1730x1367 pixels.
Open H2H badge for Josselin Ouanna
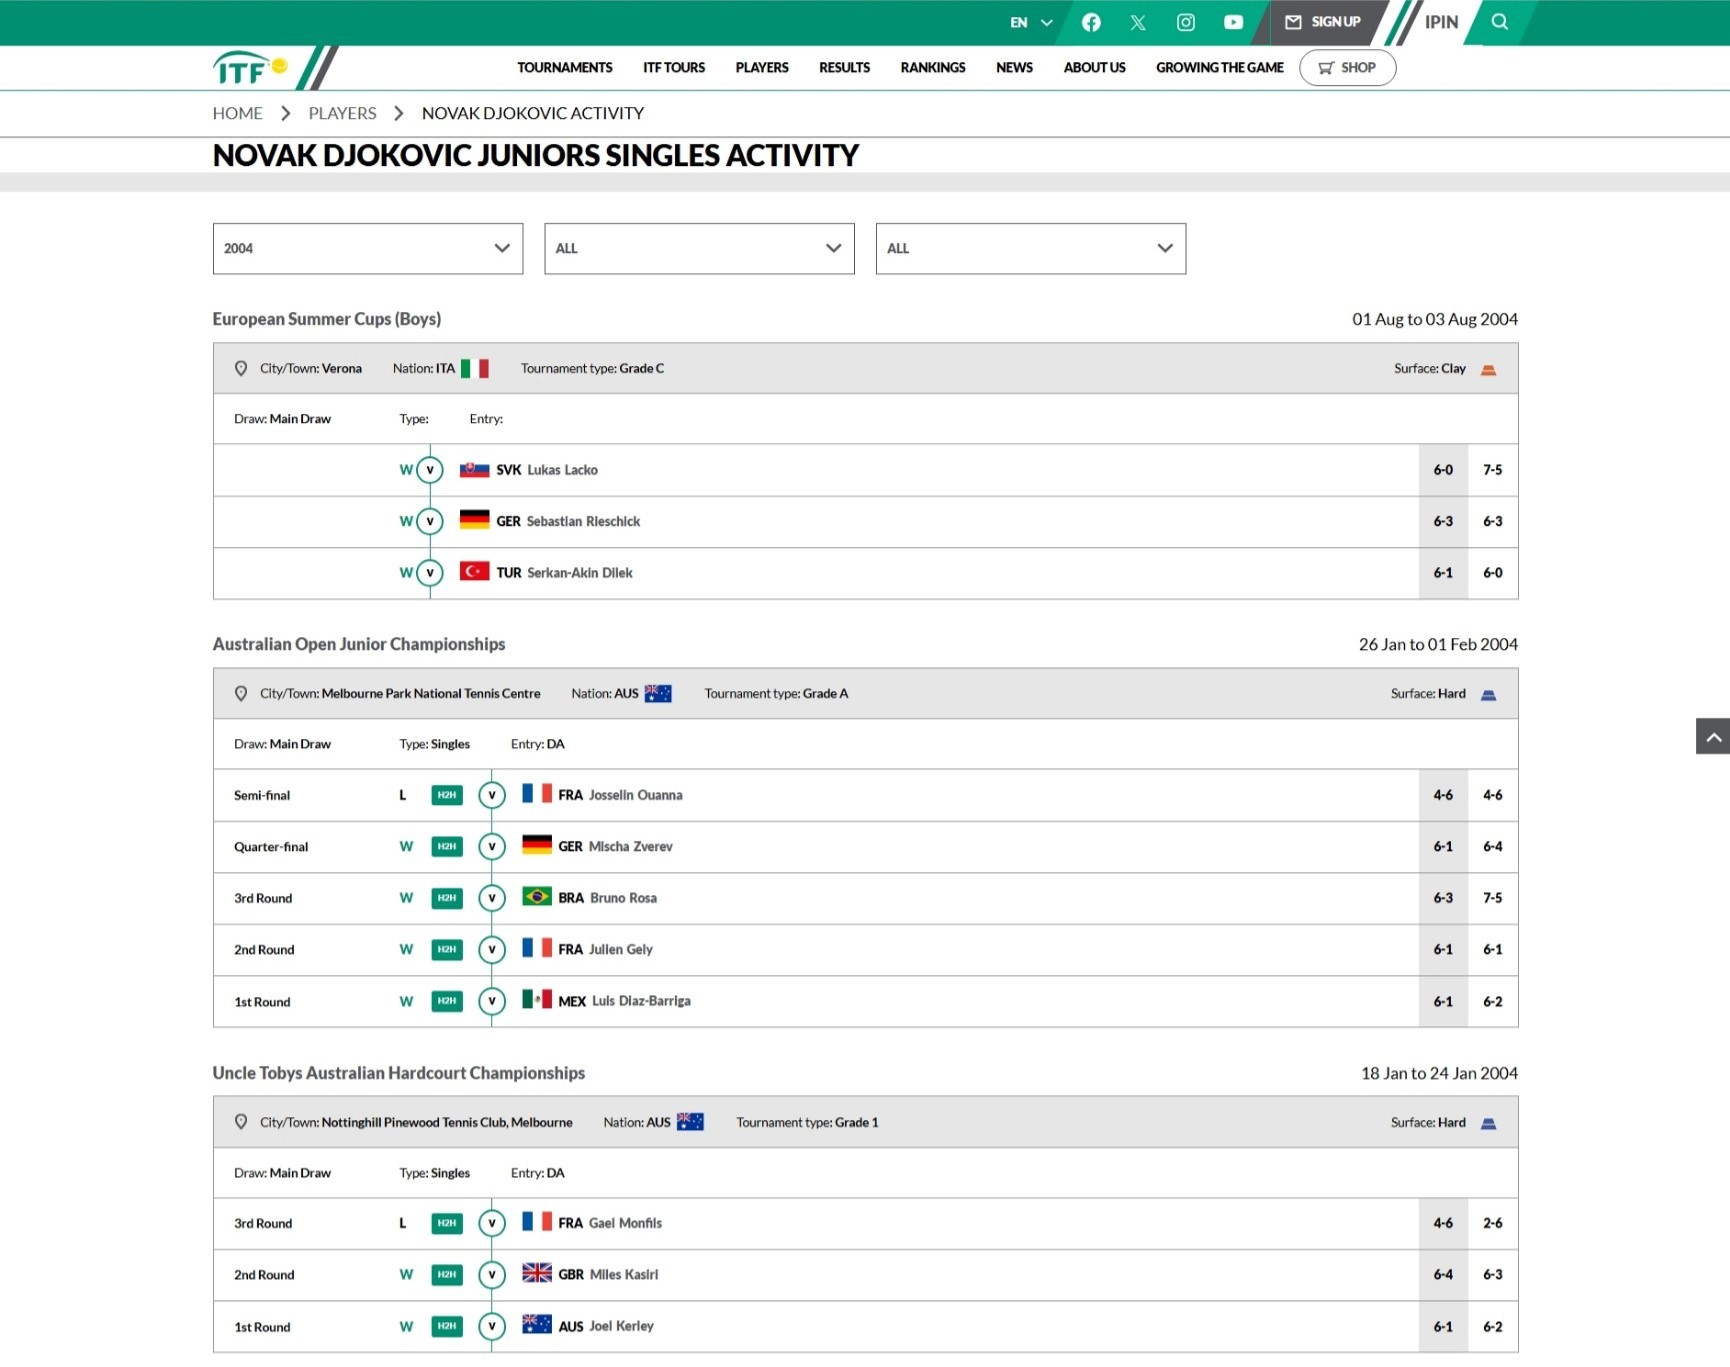pyautogui.click(x=447, y=795)
